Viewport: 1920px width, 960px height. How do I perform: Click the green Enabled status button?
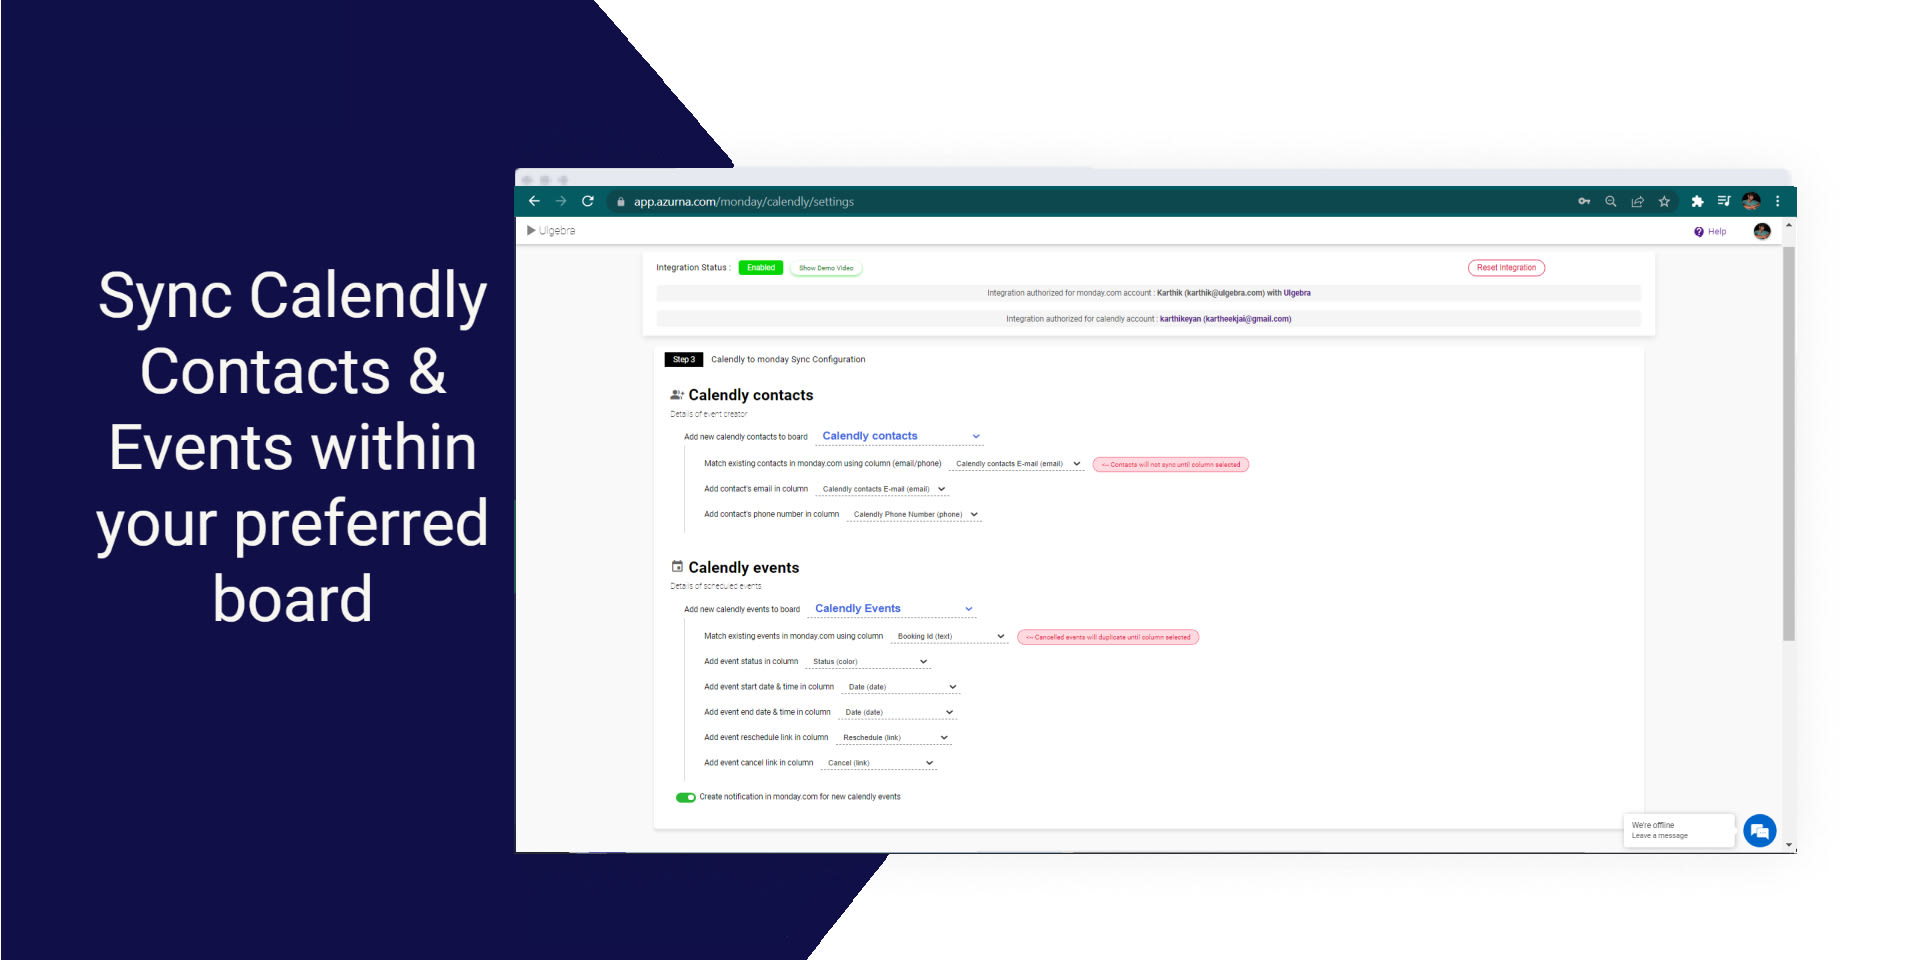[761, 268]
